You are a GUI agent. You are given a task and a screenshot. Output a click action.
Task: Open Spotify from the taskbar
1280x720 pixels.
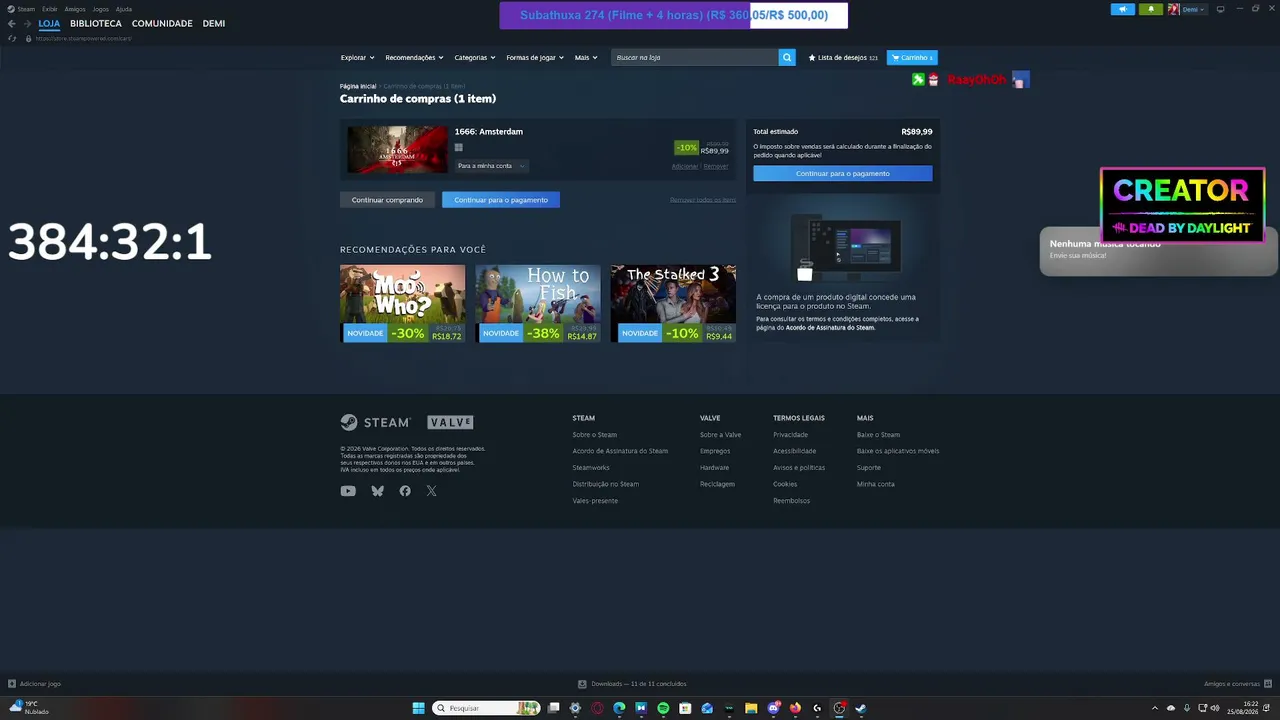coord(663,708)
